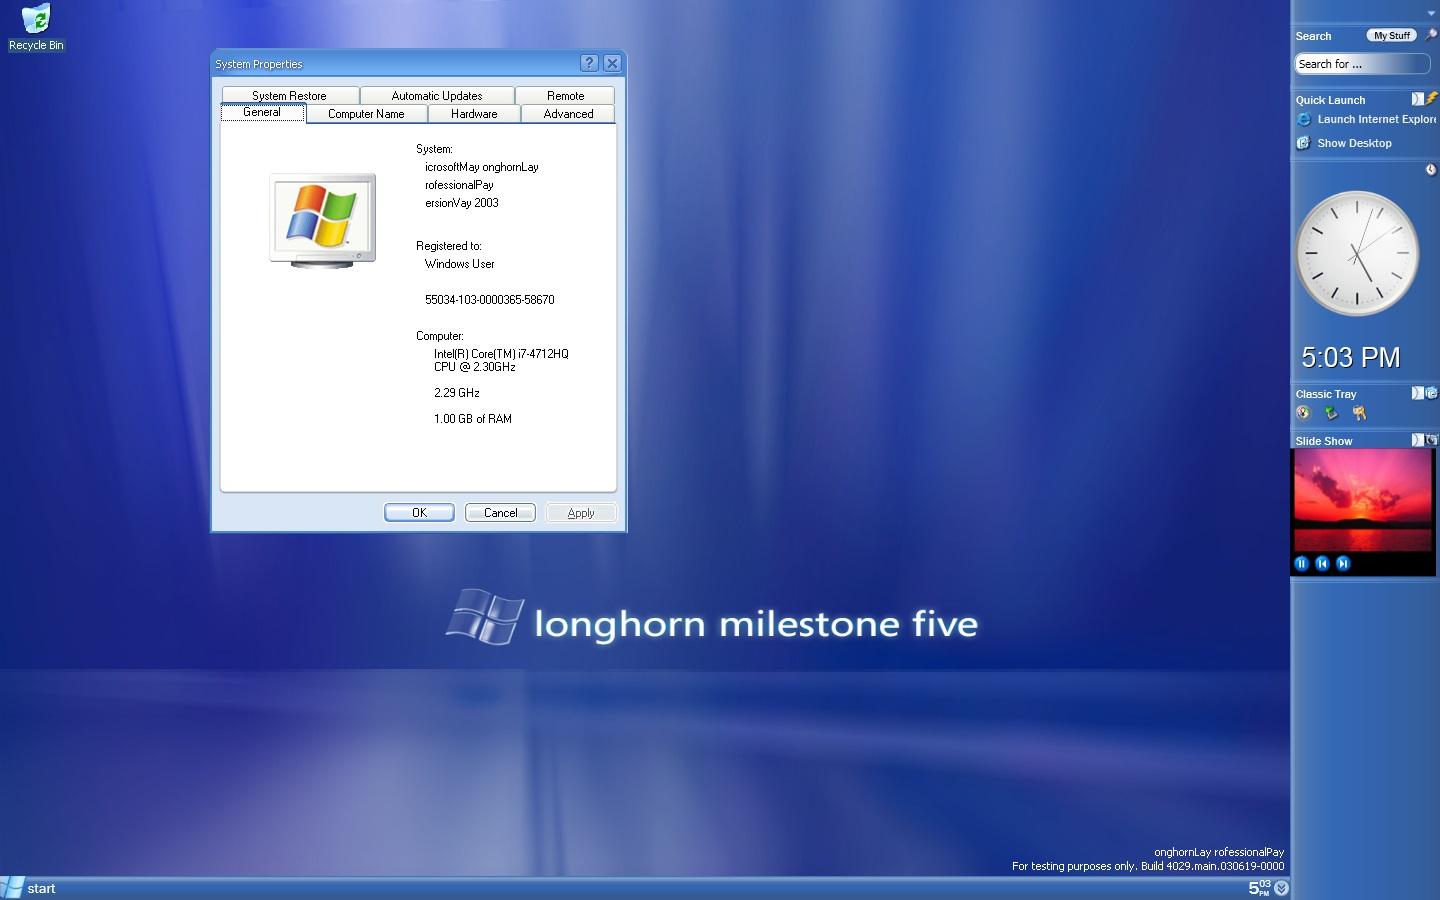This screenshot has width=1440, height=900.
Task: Click the Intel Core i7-4712HQ processor text
Action: click(x=501, y=360)
